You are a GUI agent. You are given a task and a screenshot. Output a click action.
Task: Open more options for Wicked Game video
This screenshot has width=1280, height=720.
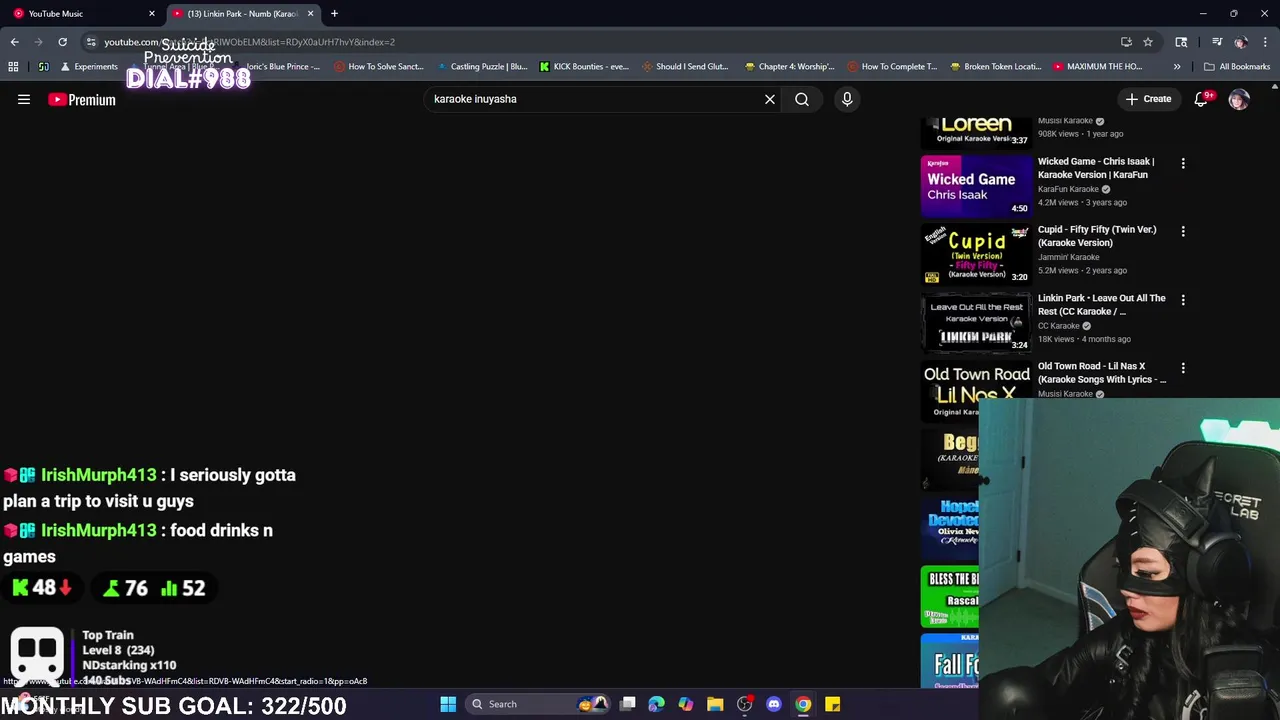[1183, 163]
